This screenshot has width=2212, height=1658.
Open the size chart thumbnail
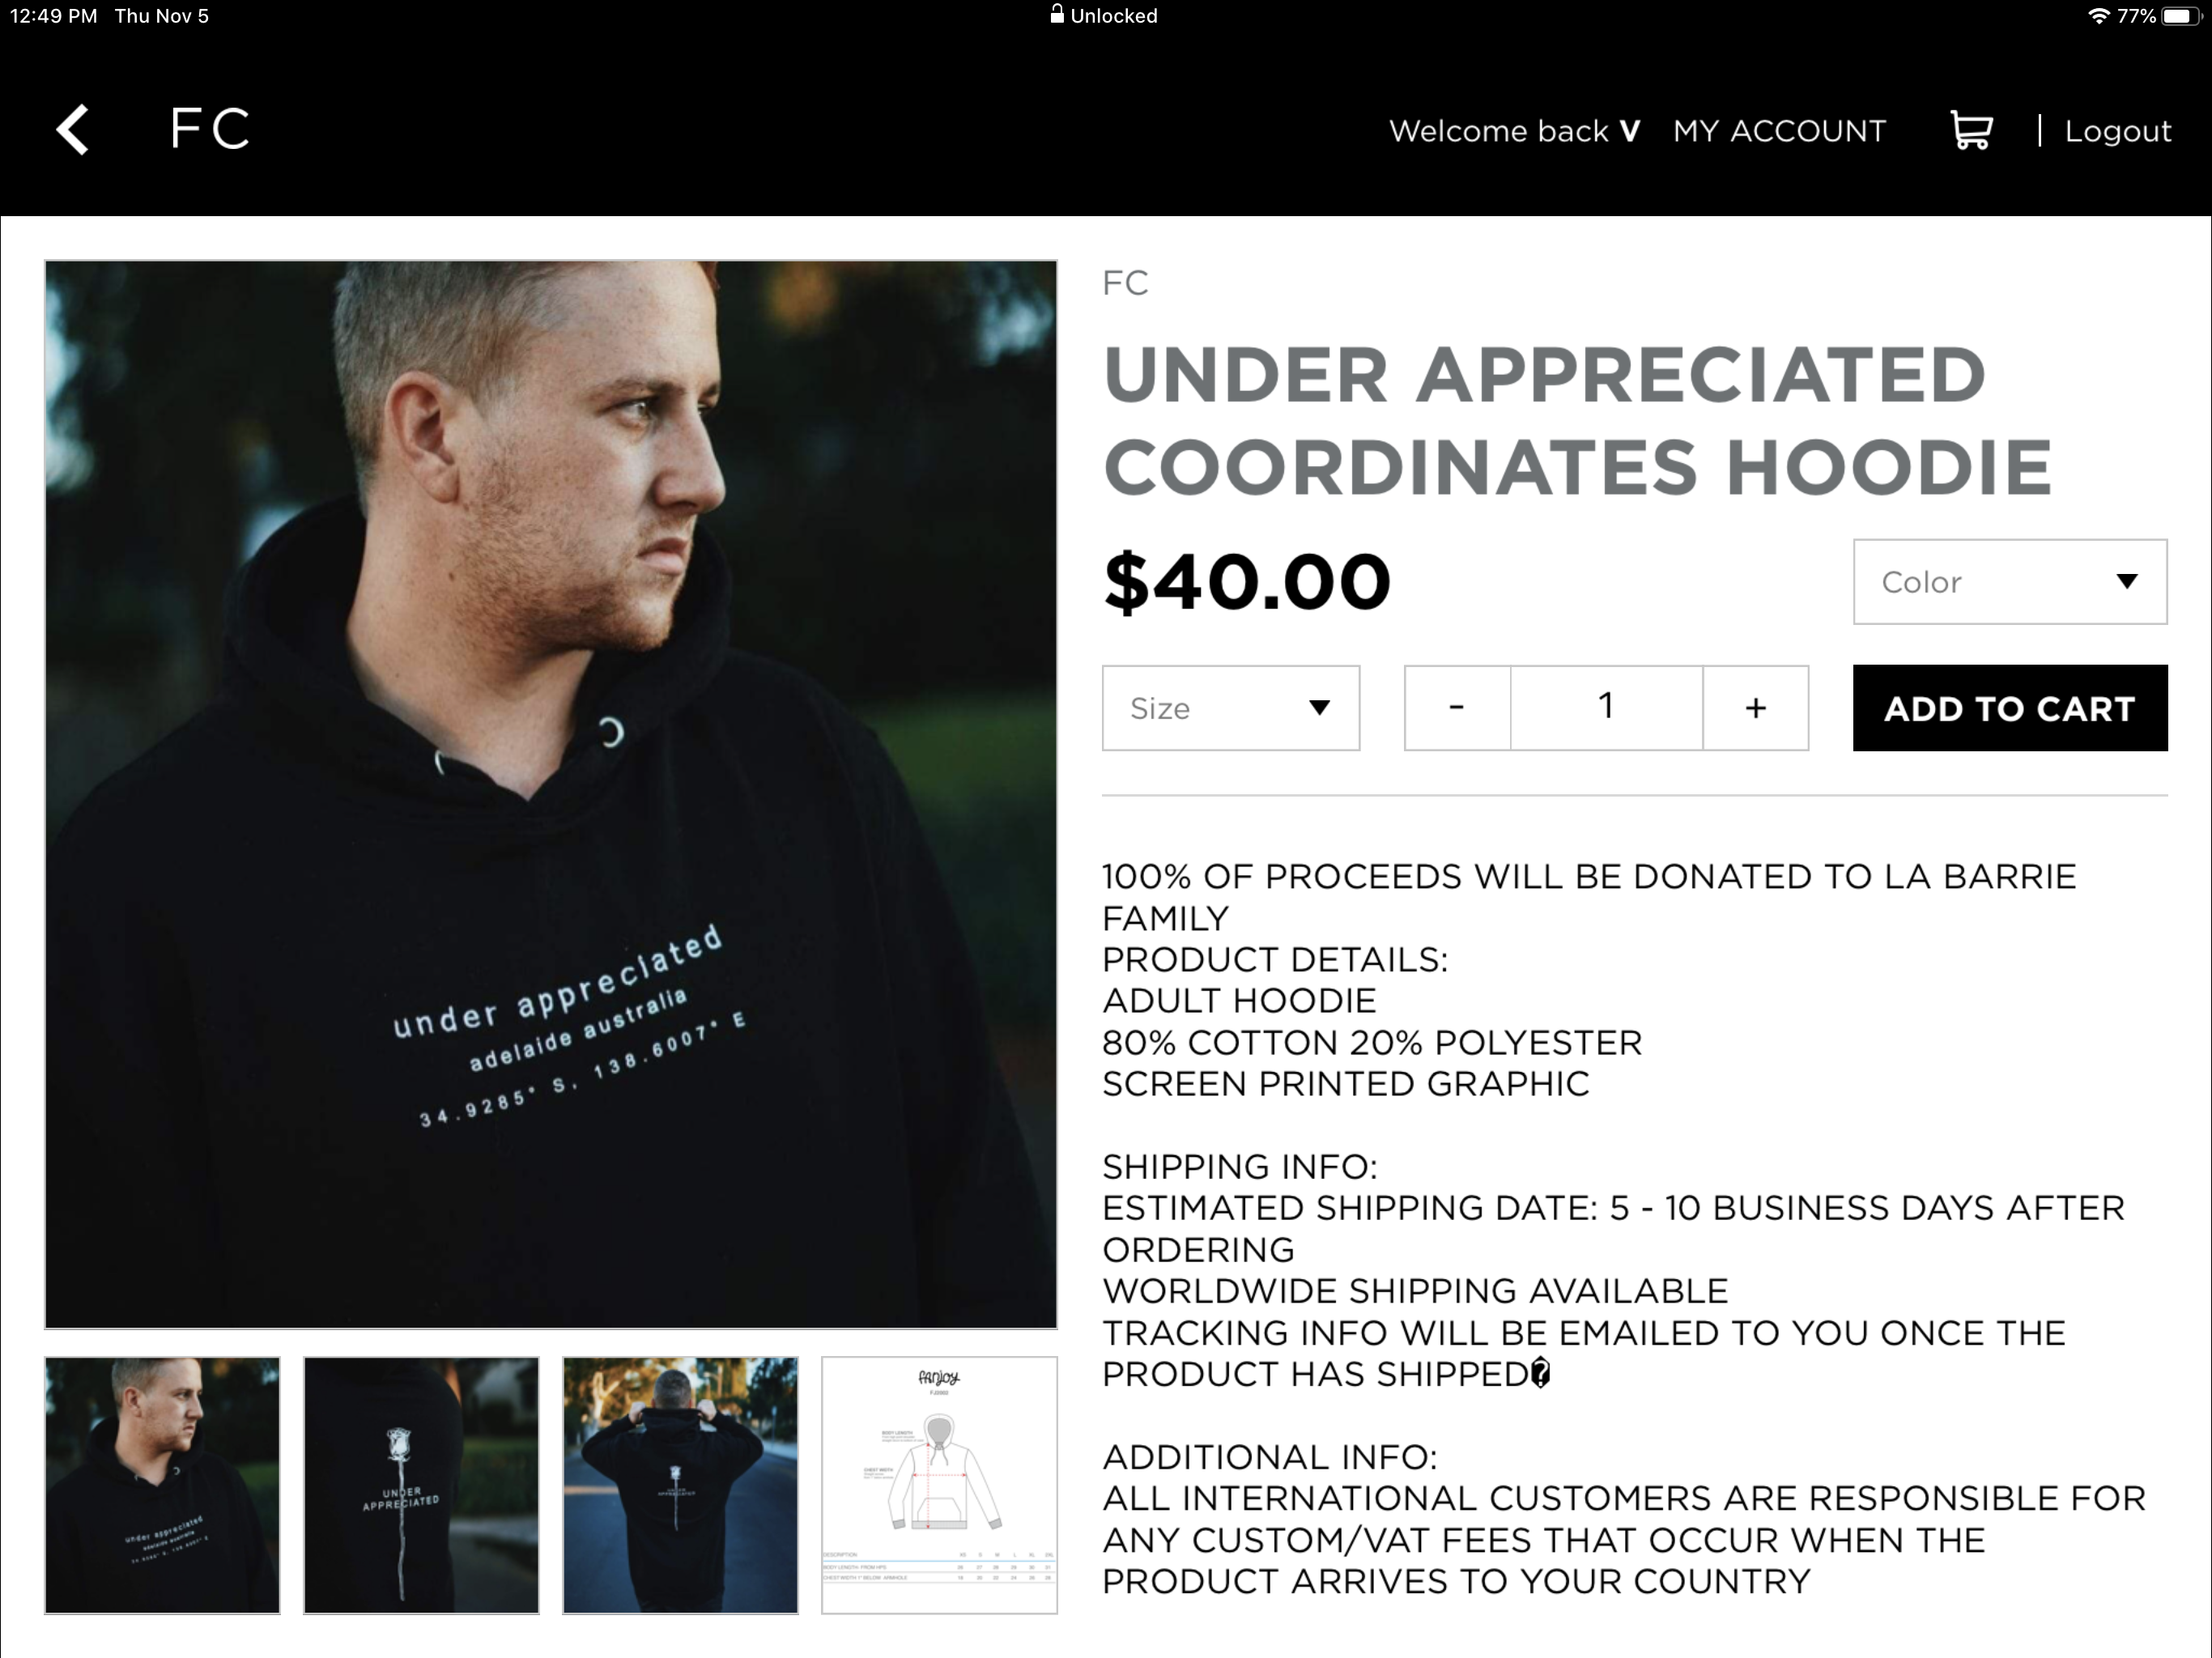939,1484
